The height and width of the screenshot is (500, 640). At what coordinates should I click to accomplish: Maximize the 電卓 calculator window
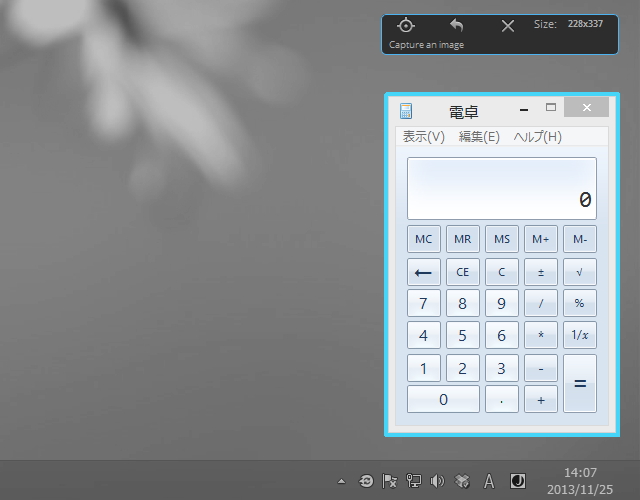551,107
